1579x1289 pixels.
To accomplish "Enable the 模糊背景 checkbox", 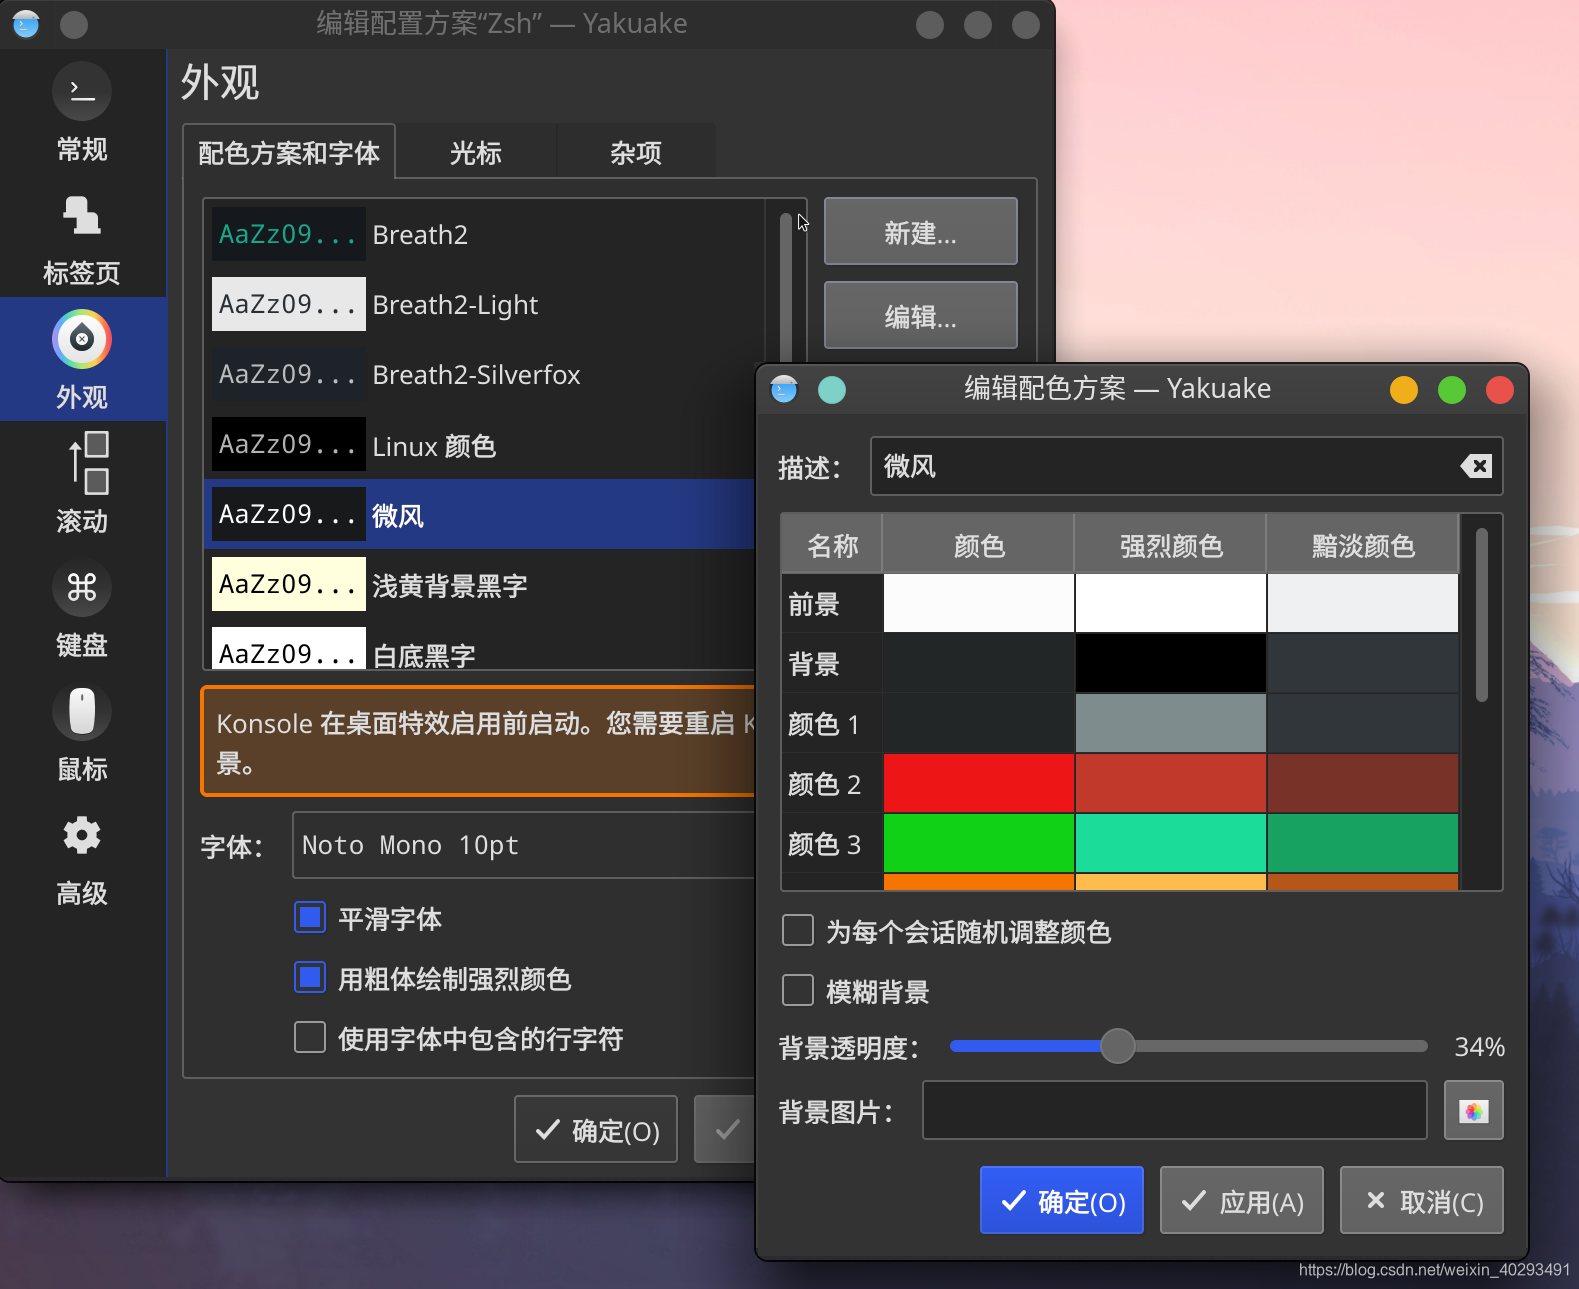I will pos(798,990).
